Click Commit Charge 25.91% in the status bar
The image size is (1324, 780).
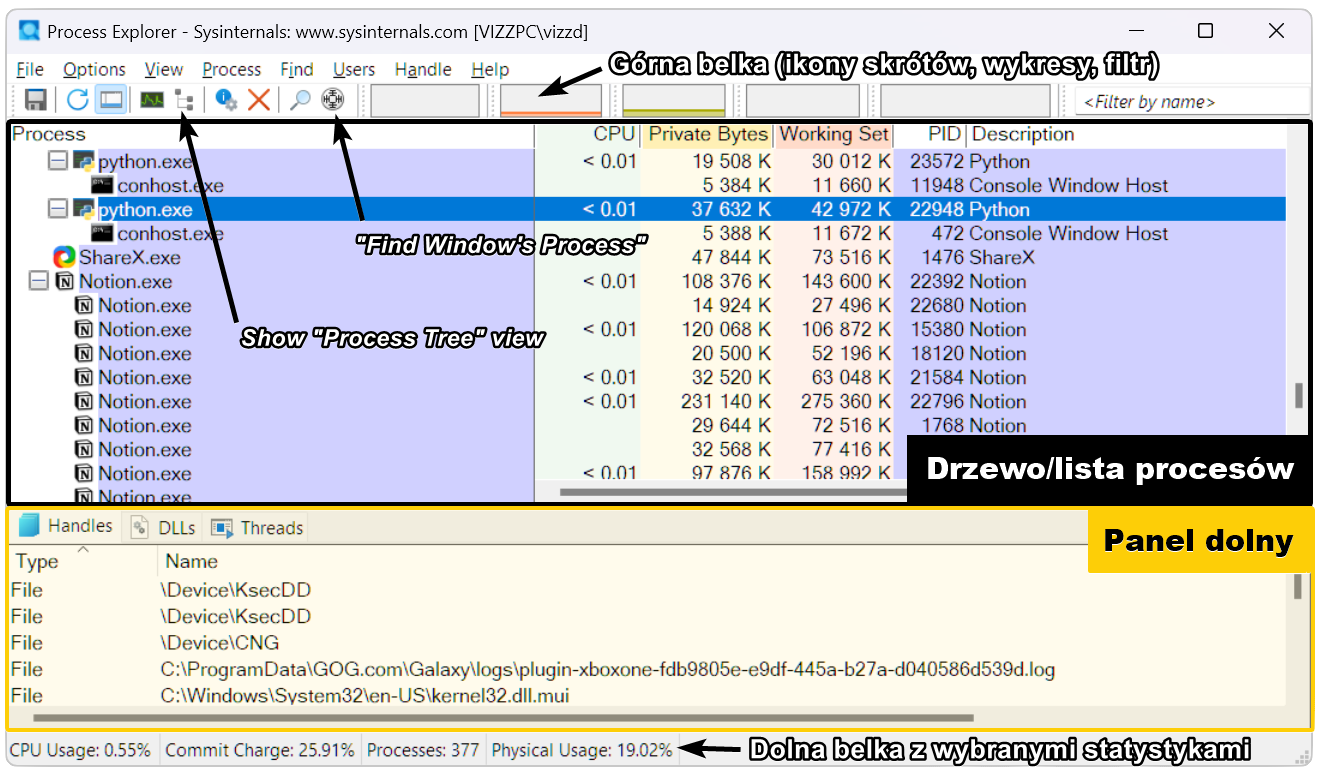click(260, 750)
